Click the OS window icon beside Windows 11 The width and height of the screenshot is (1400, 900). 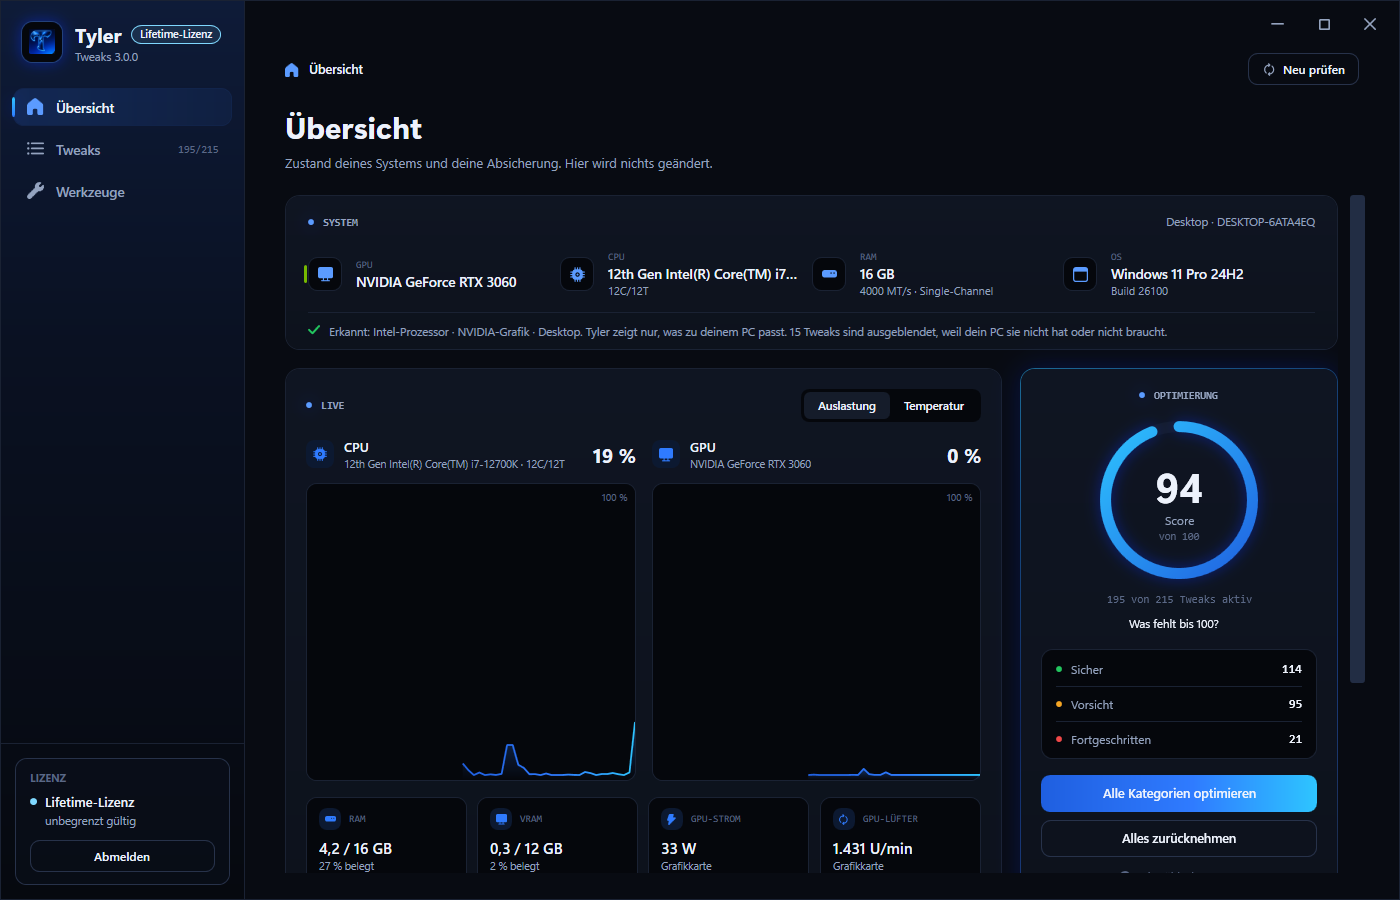[x=1080, y=274]
